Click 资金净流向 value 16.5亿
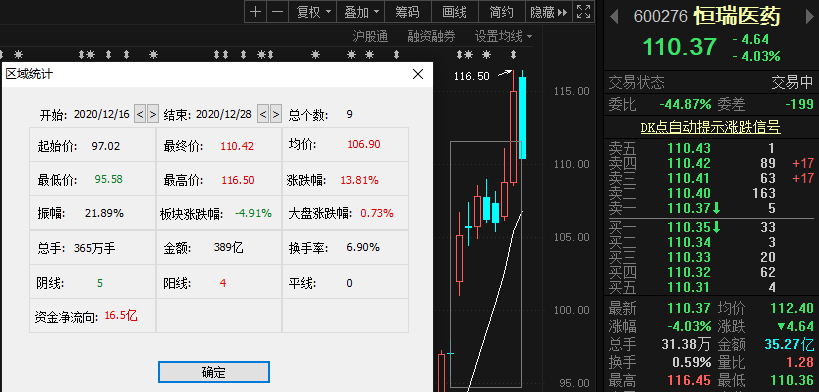Image resolution: width=819 pixels, height=392 pixels. point(121,316)
